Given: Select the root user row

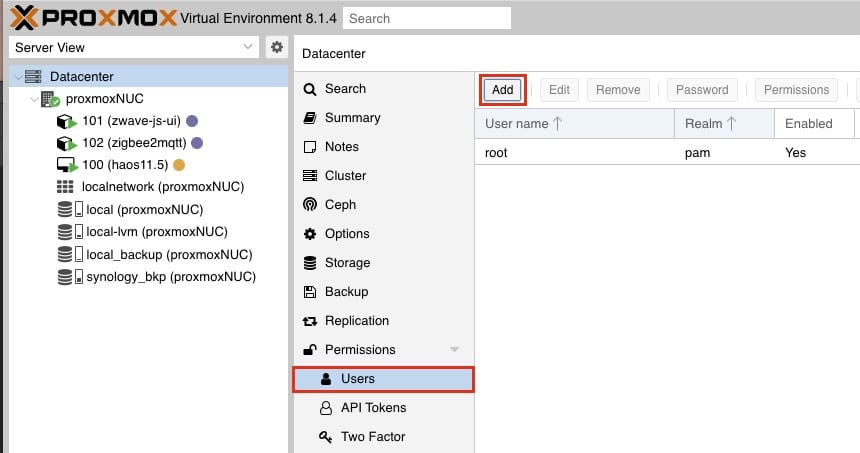Looking at the screenshot, I should [x=667, y=152].
